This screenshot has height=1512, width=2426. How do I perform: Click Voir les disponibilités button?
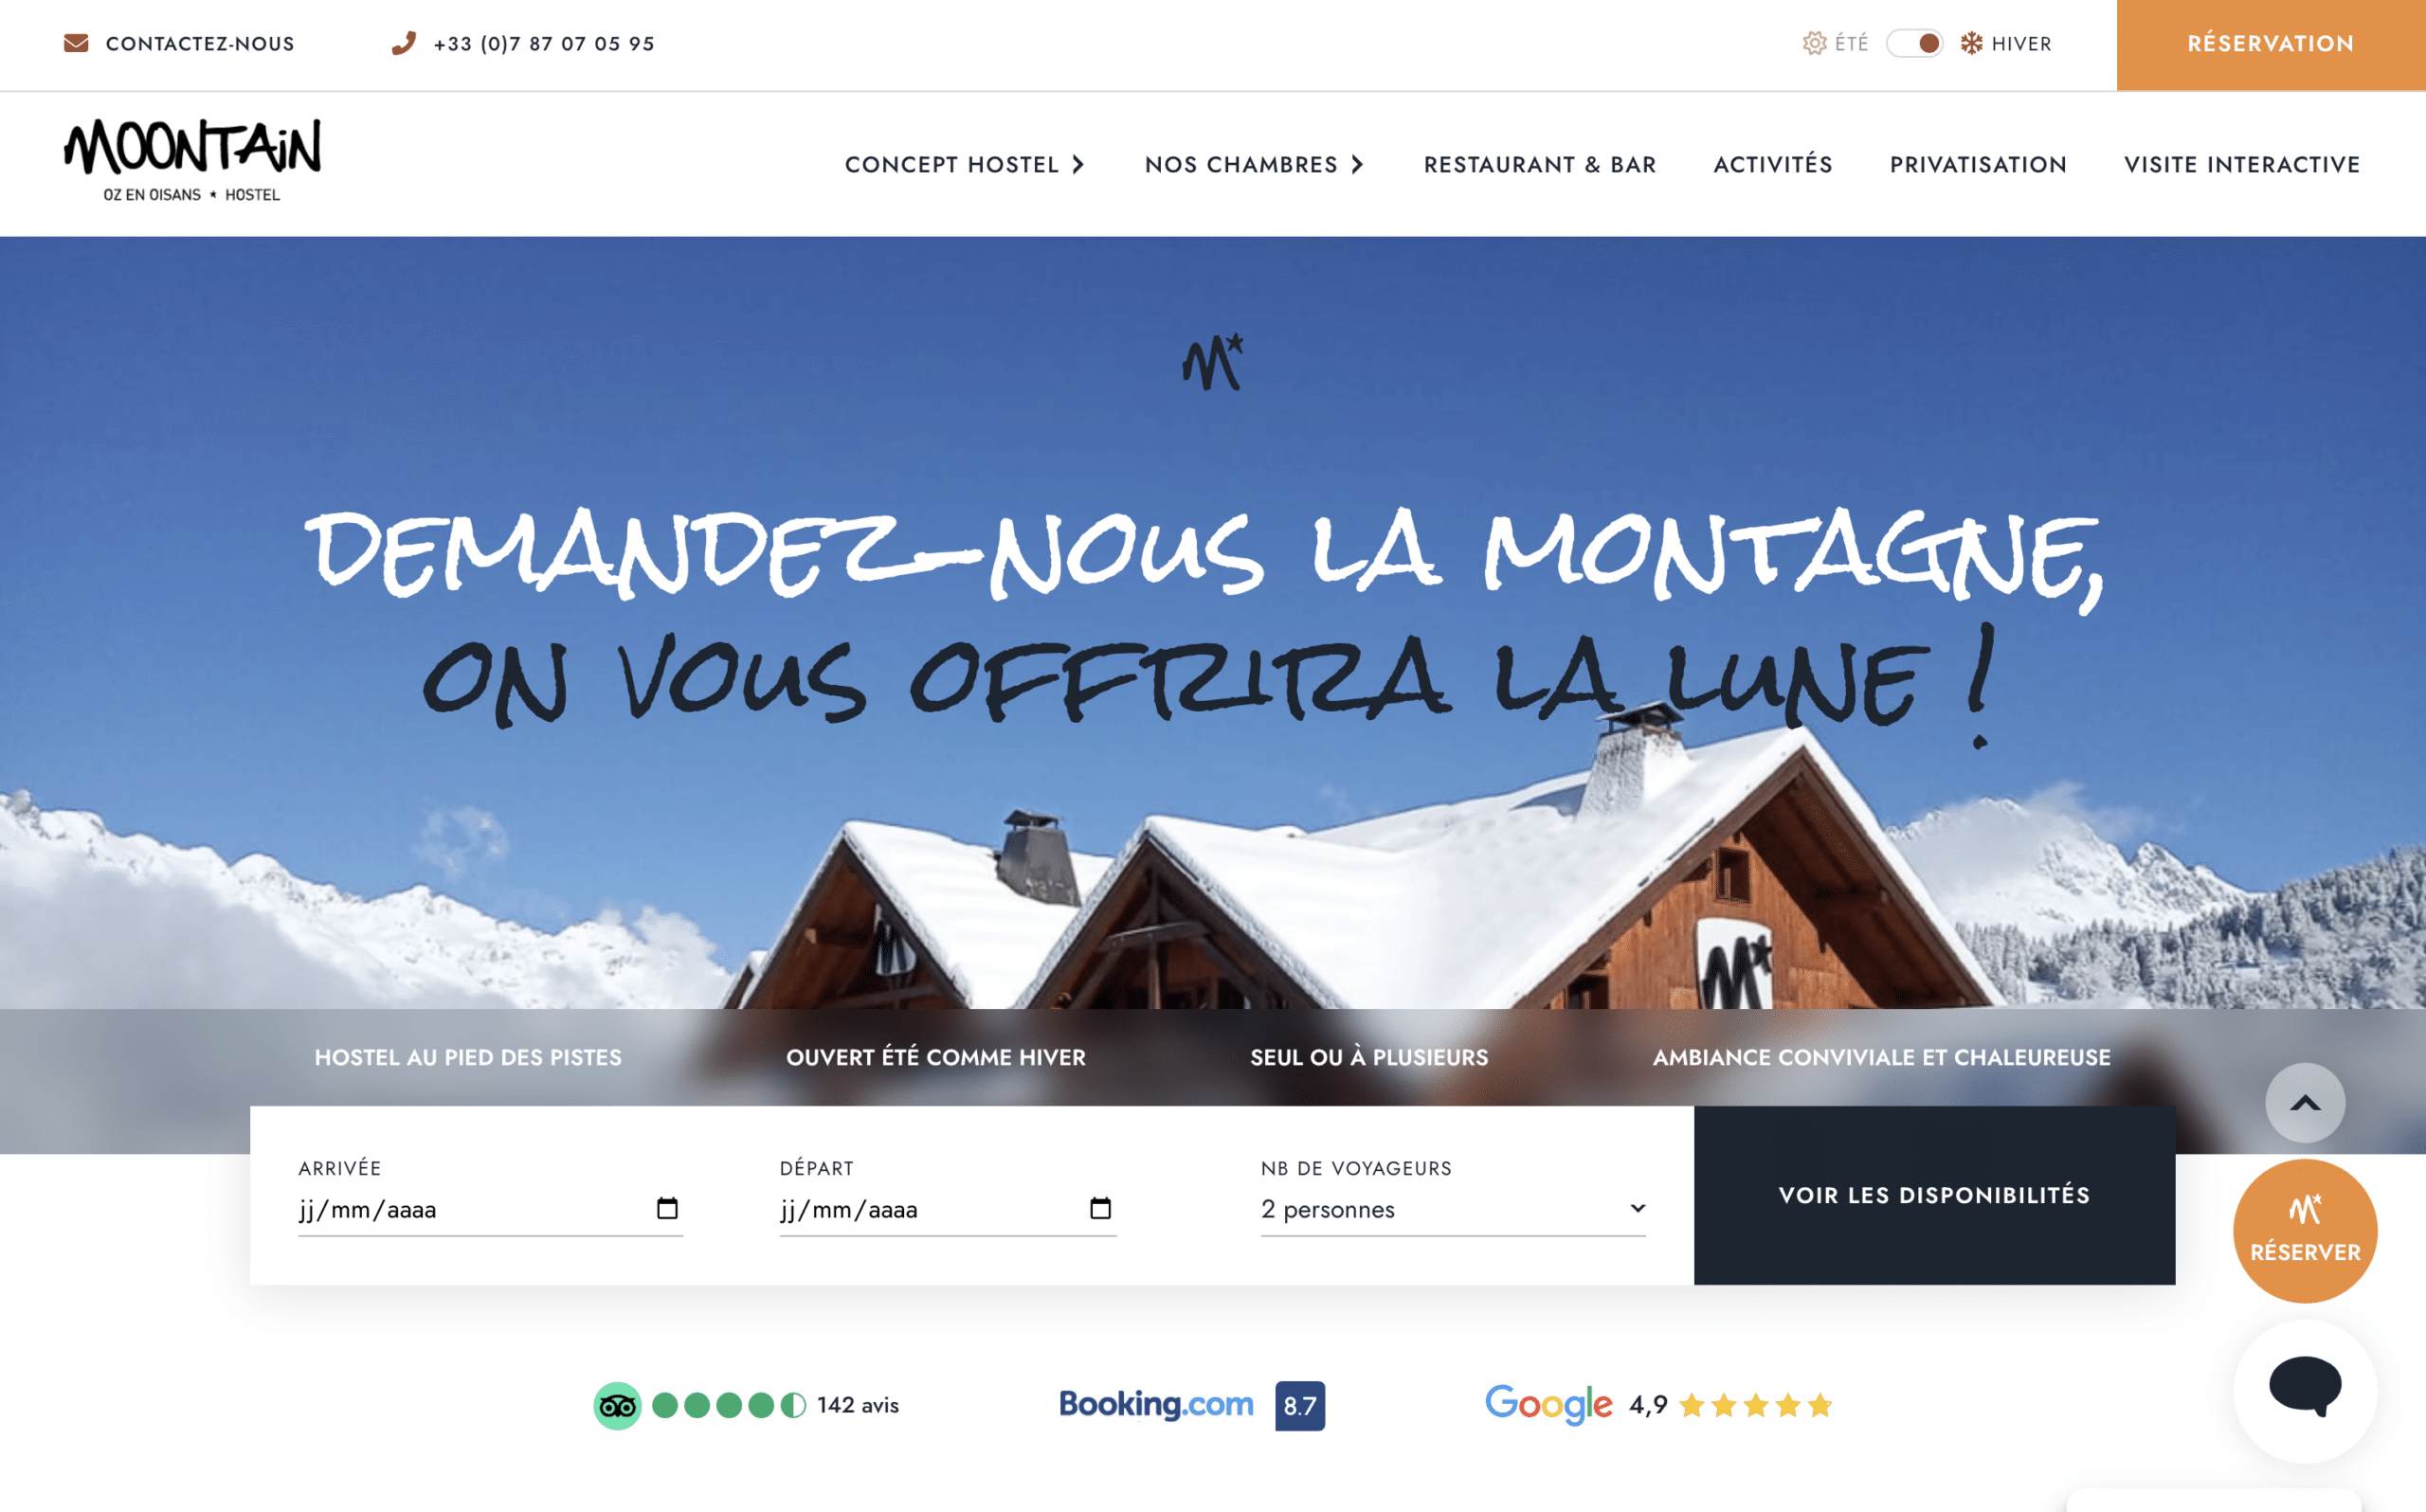pos(1934,1195)
